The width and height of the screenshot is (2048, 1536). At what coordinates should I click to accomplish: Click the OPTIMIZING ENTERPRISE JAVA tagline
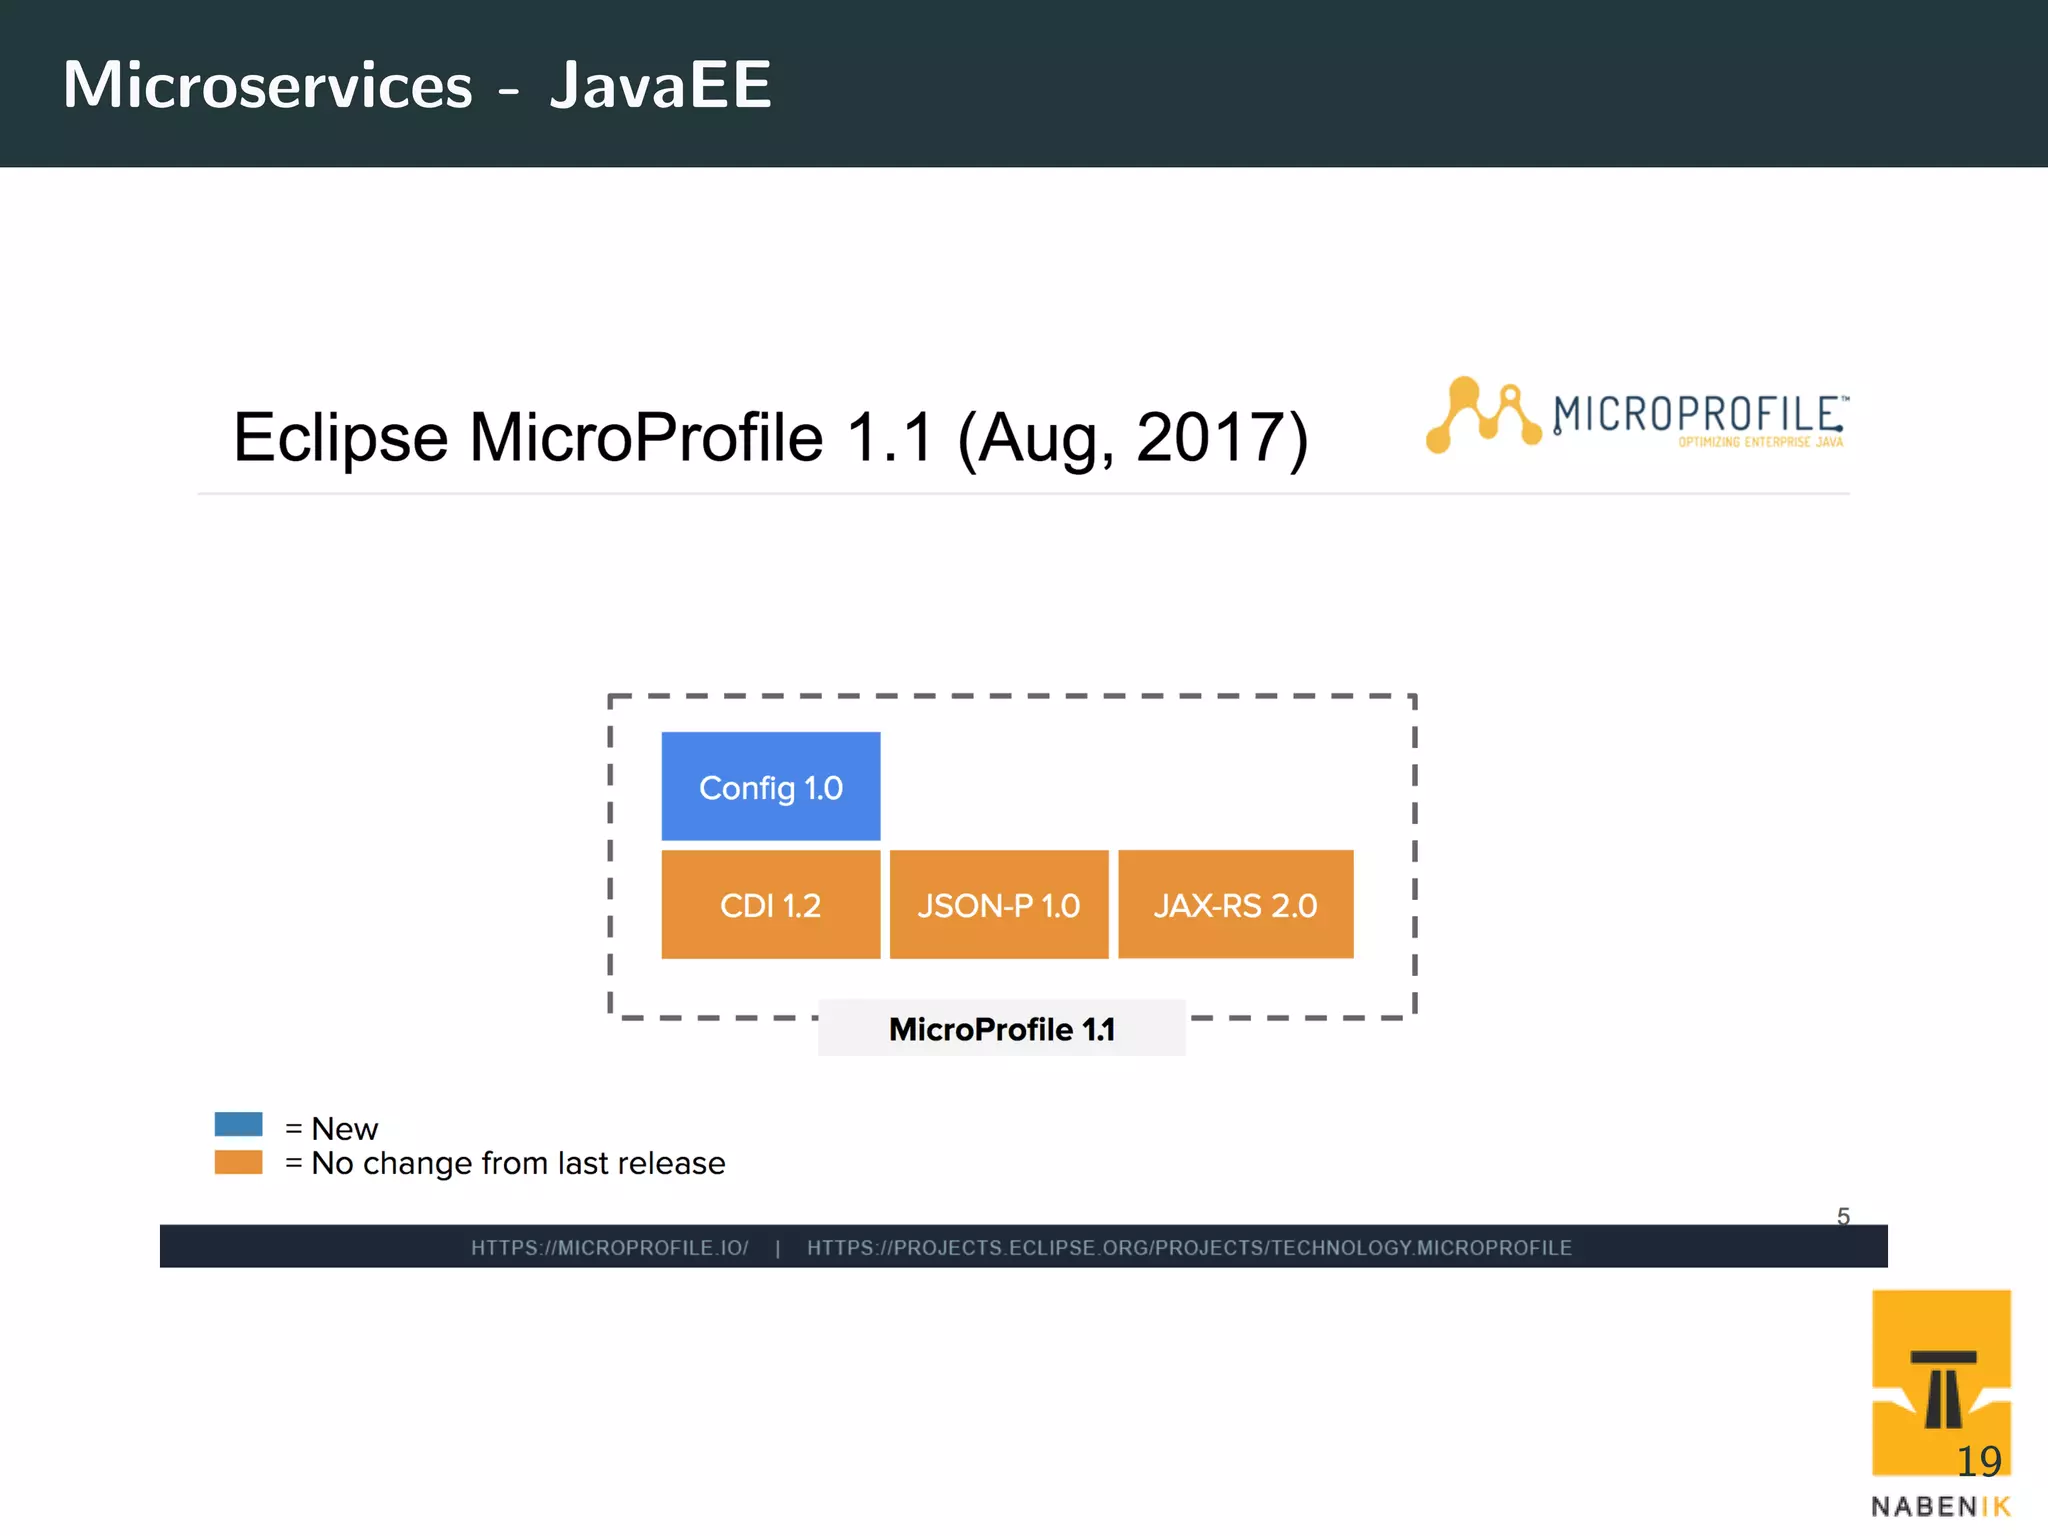click(1760, 442)
